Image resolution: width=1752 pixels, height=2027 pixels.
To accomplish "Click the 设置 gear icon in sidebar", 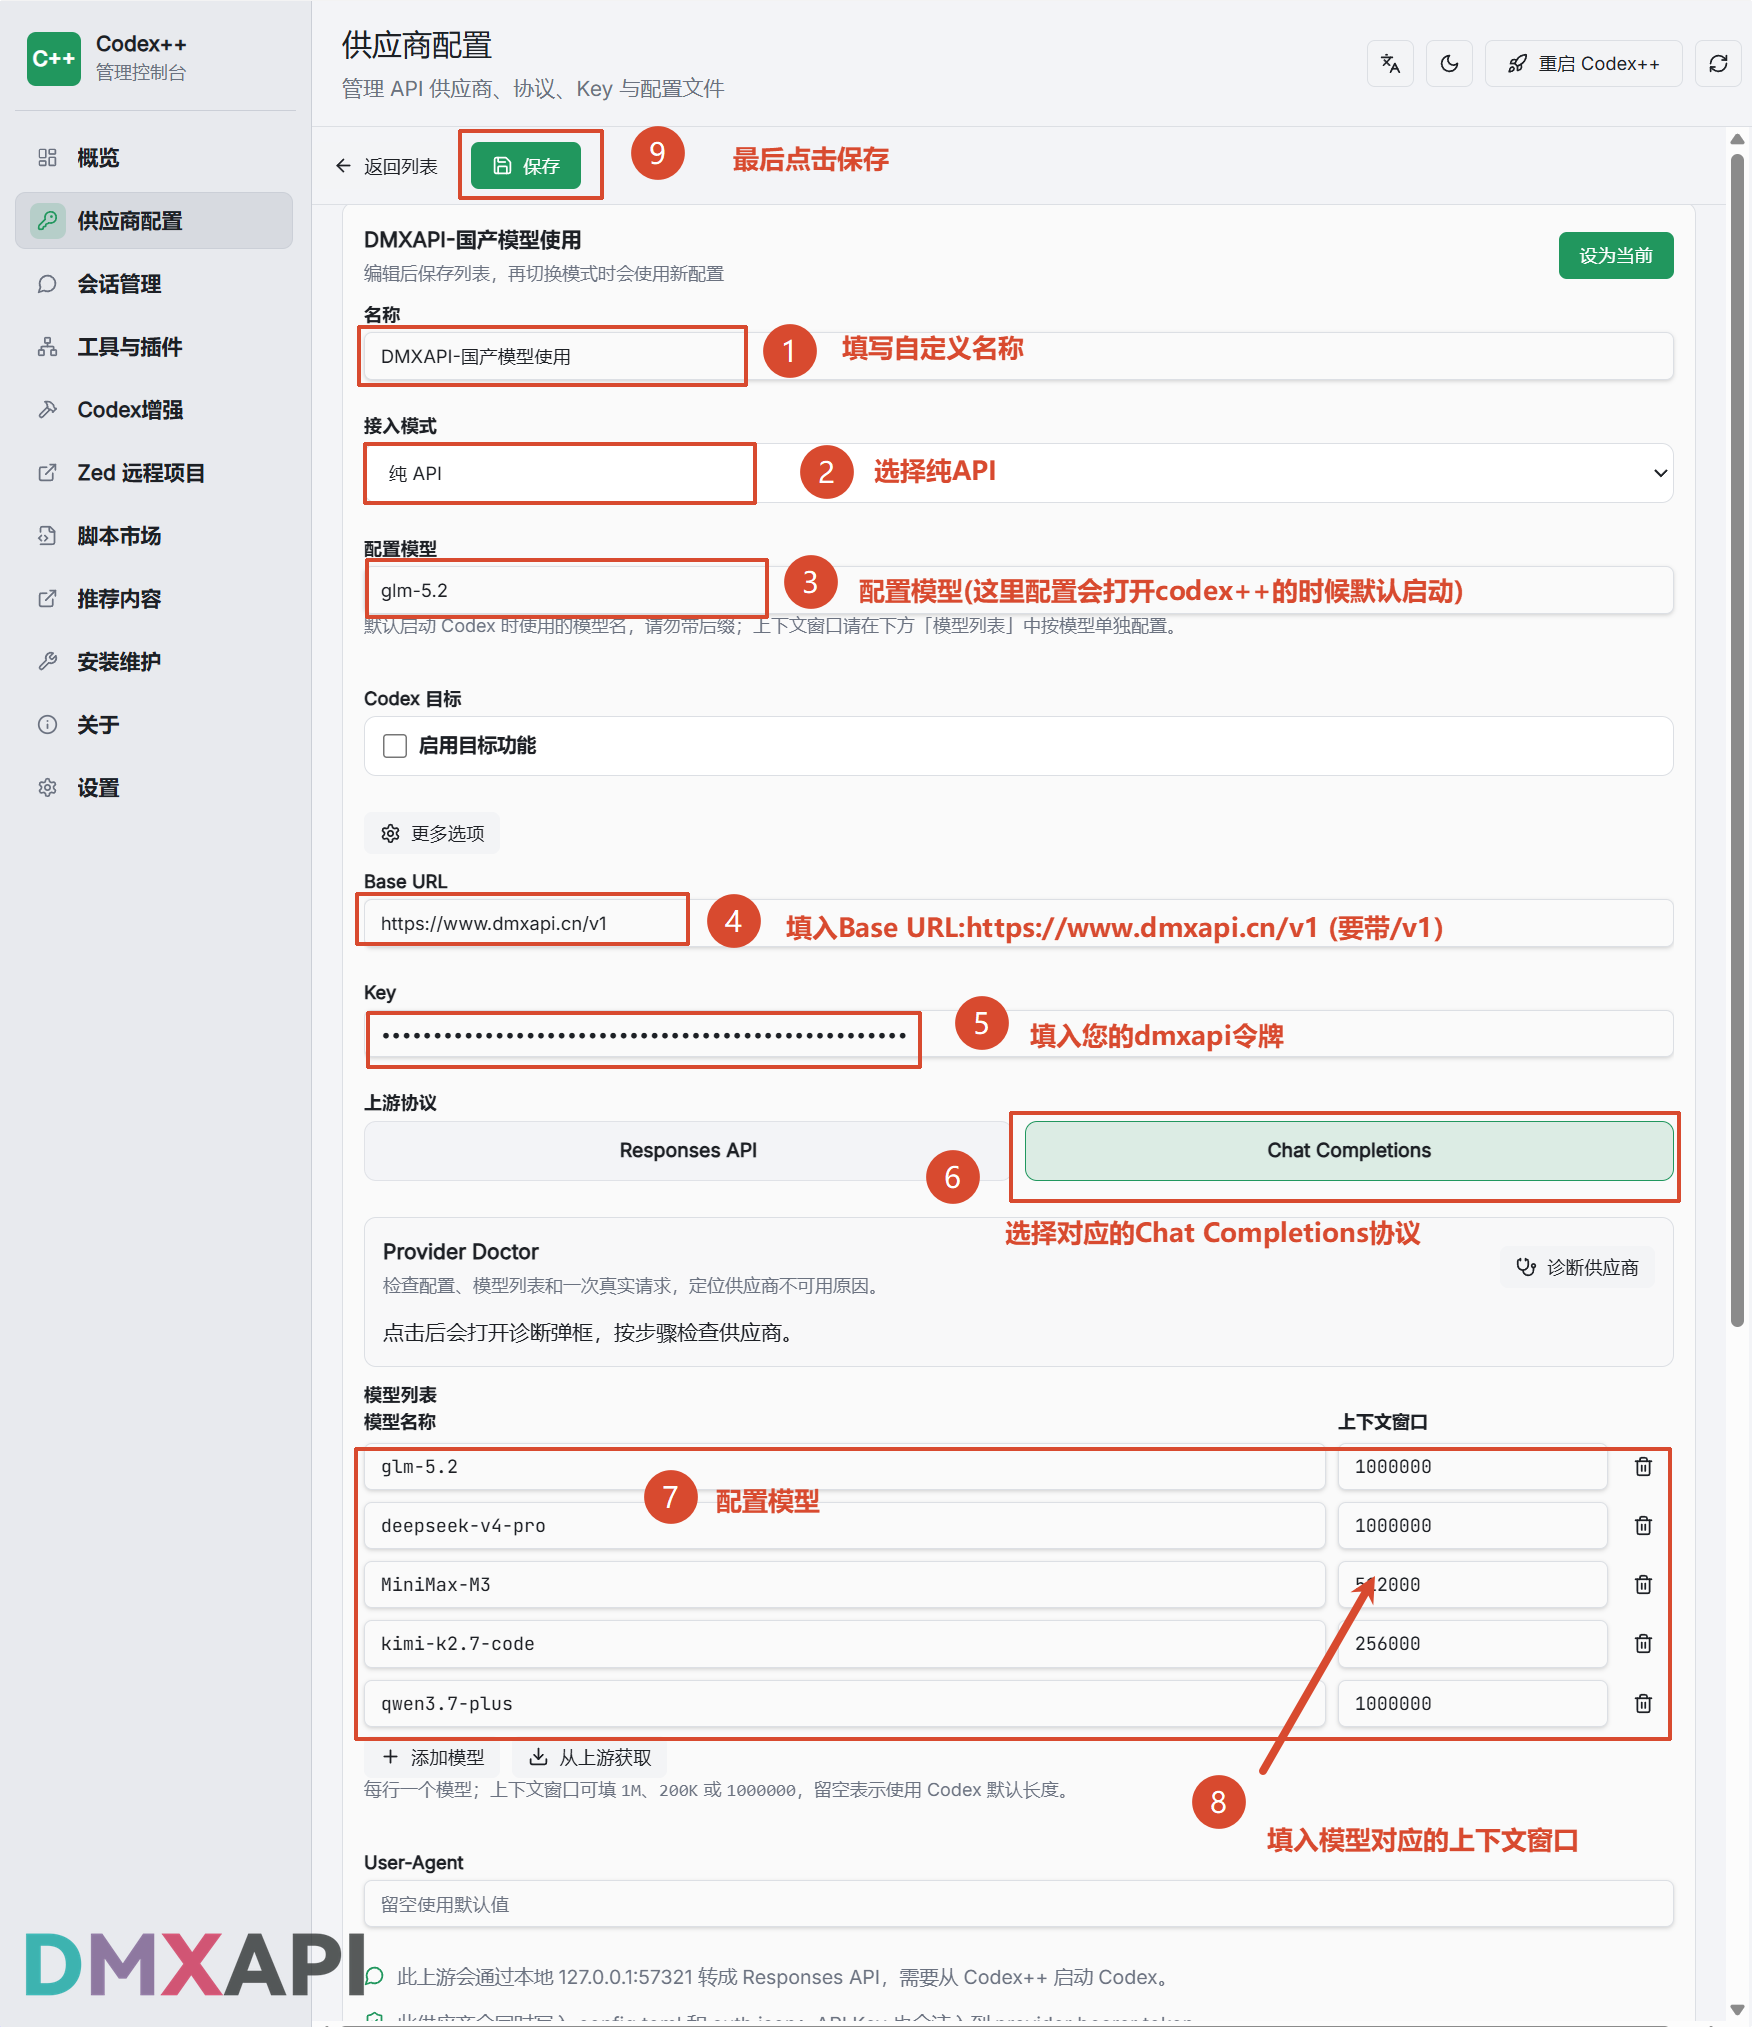I will [47, 788].
